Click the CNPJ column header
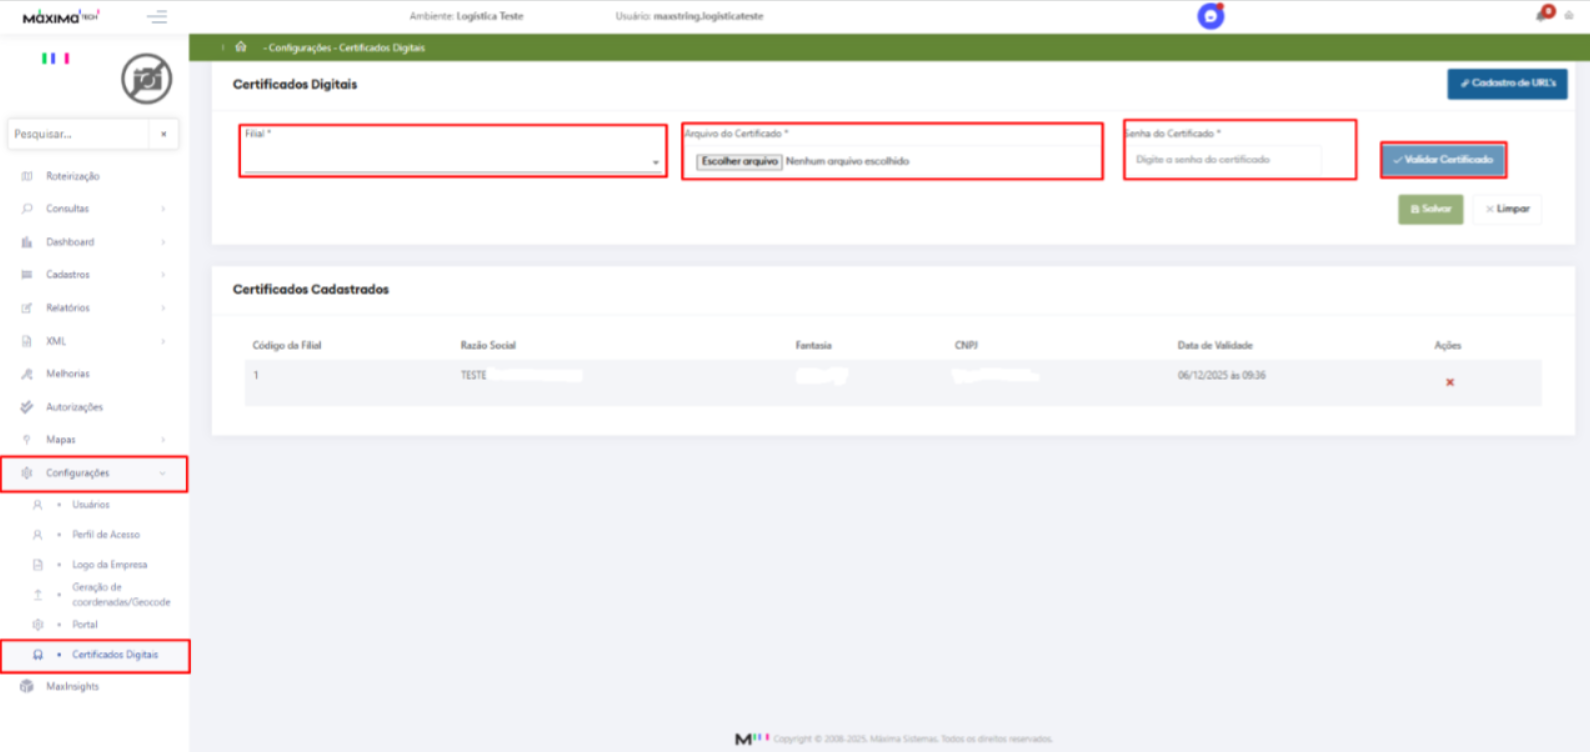 [966, 345]
